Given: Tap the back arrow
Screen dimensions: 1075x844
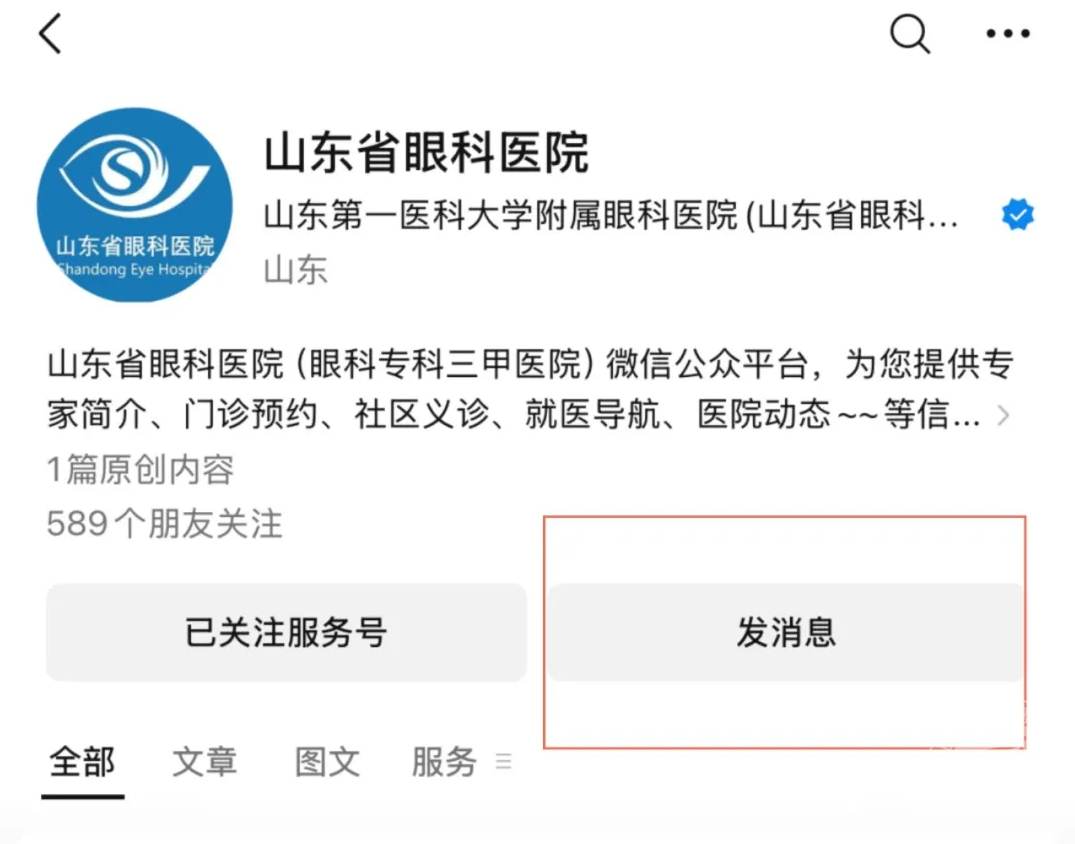Looking at the screenshot, I should pos(50,35).
